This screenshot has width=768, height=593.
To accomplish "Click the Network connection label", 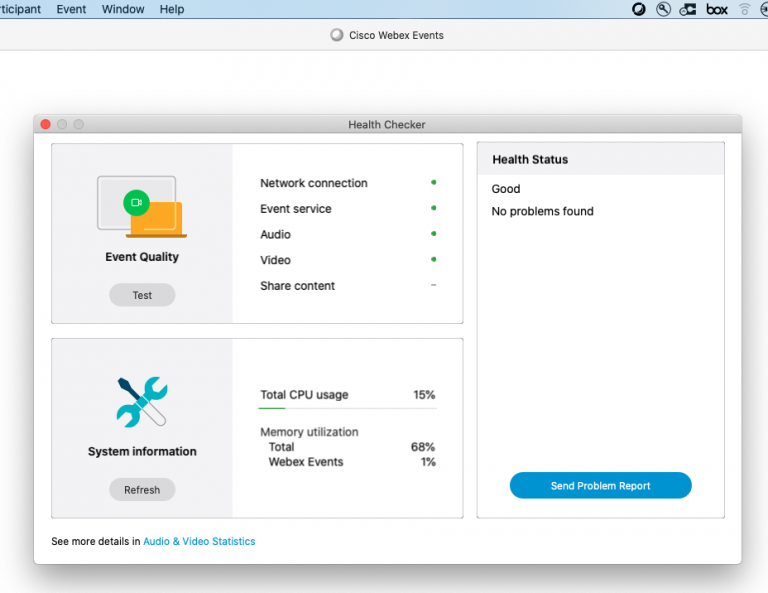I will (313, 183).
